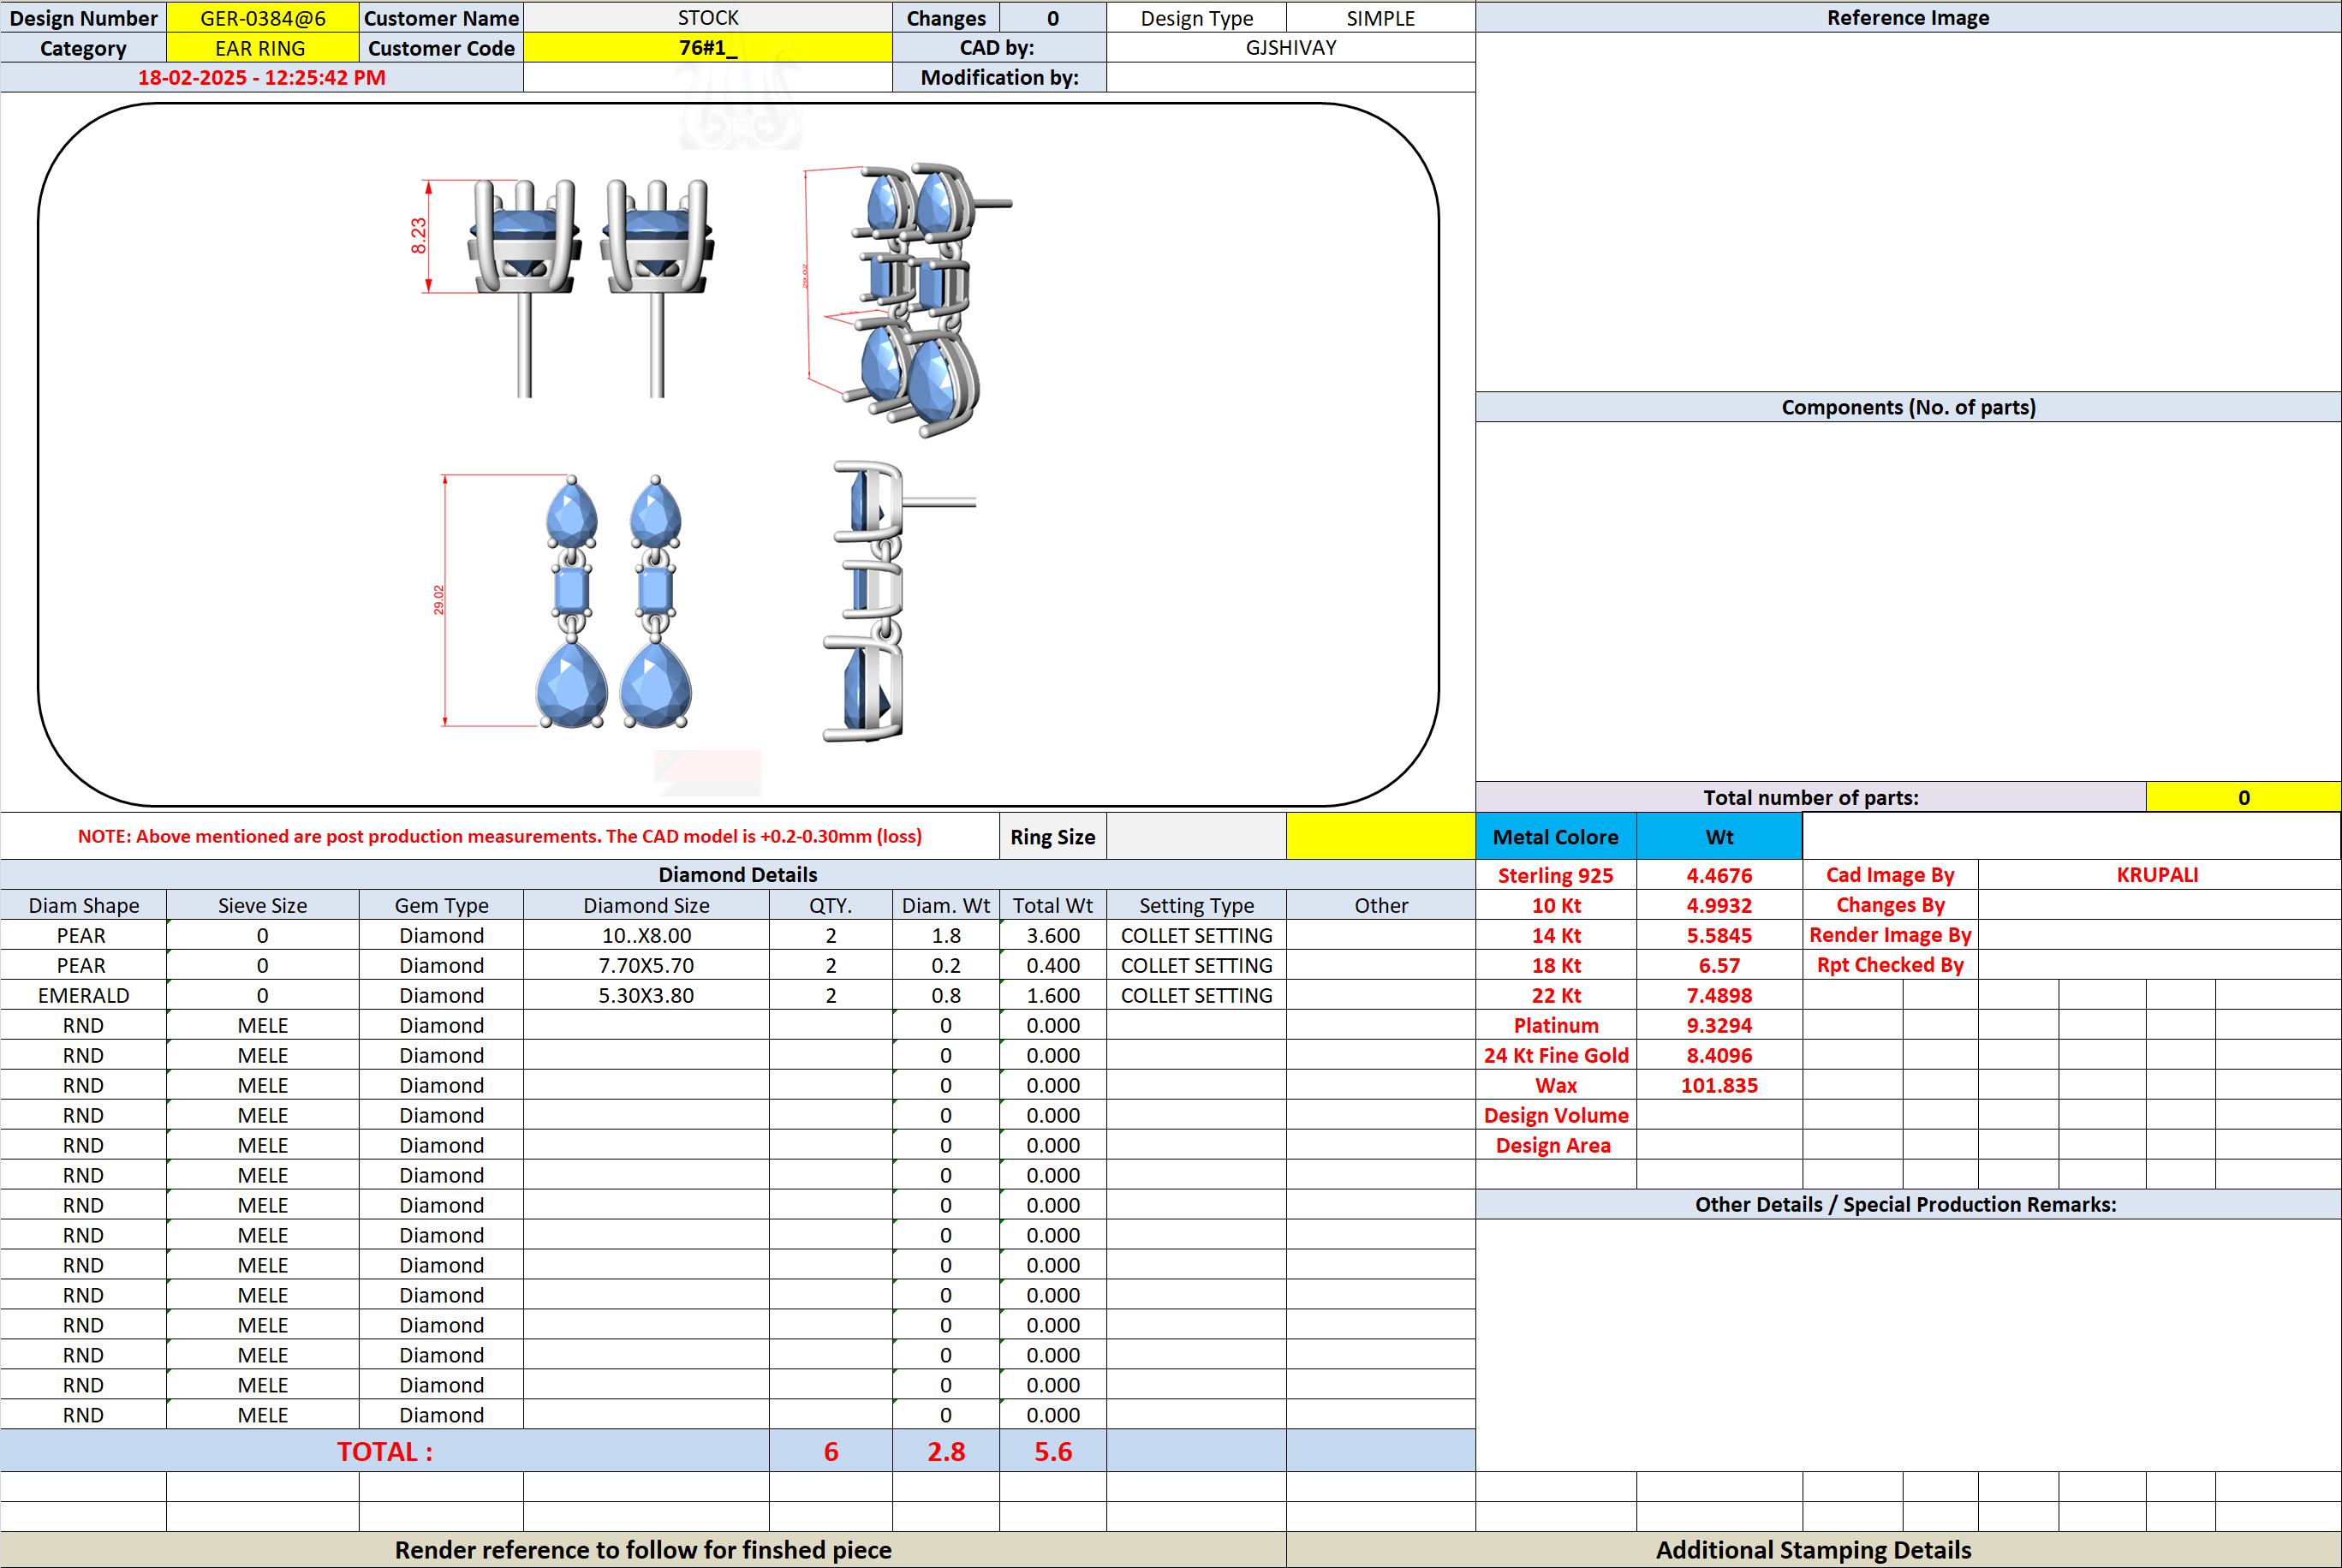The height and width of the screenshot is (1568, 2342).
Task: Select diamond size cell 10..X8.00
Action: [x=646, y=935]
